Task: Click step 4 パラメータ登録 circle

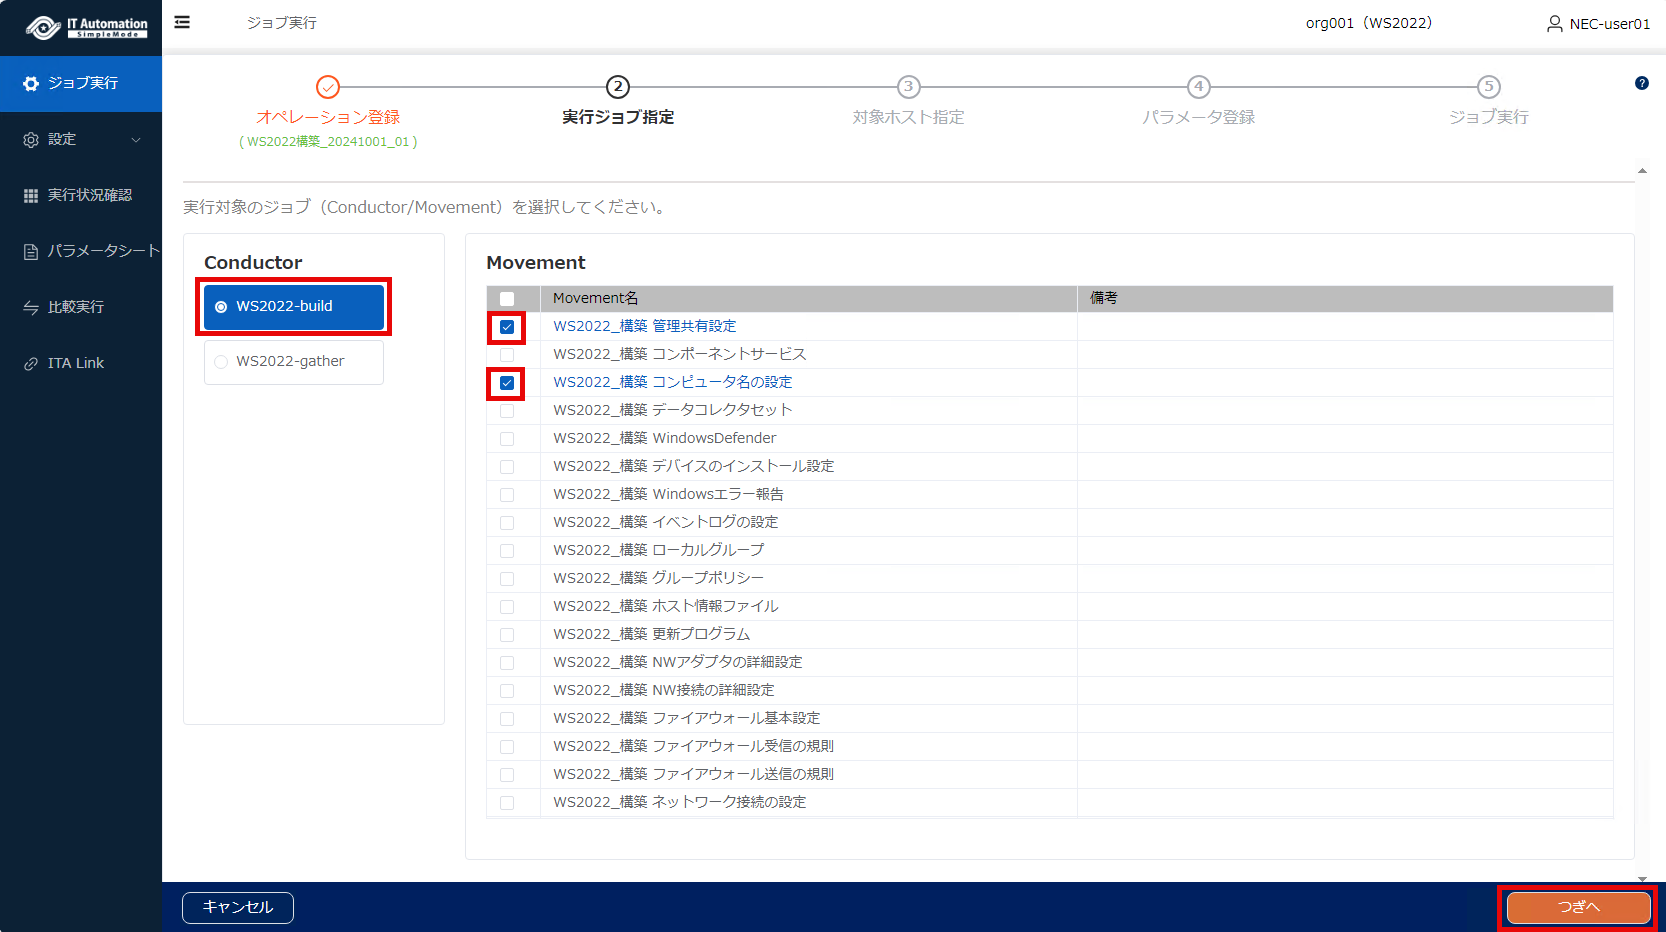Action: click(x=1198, y=87)
